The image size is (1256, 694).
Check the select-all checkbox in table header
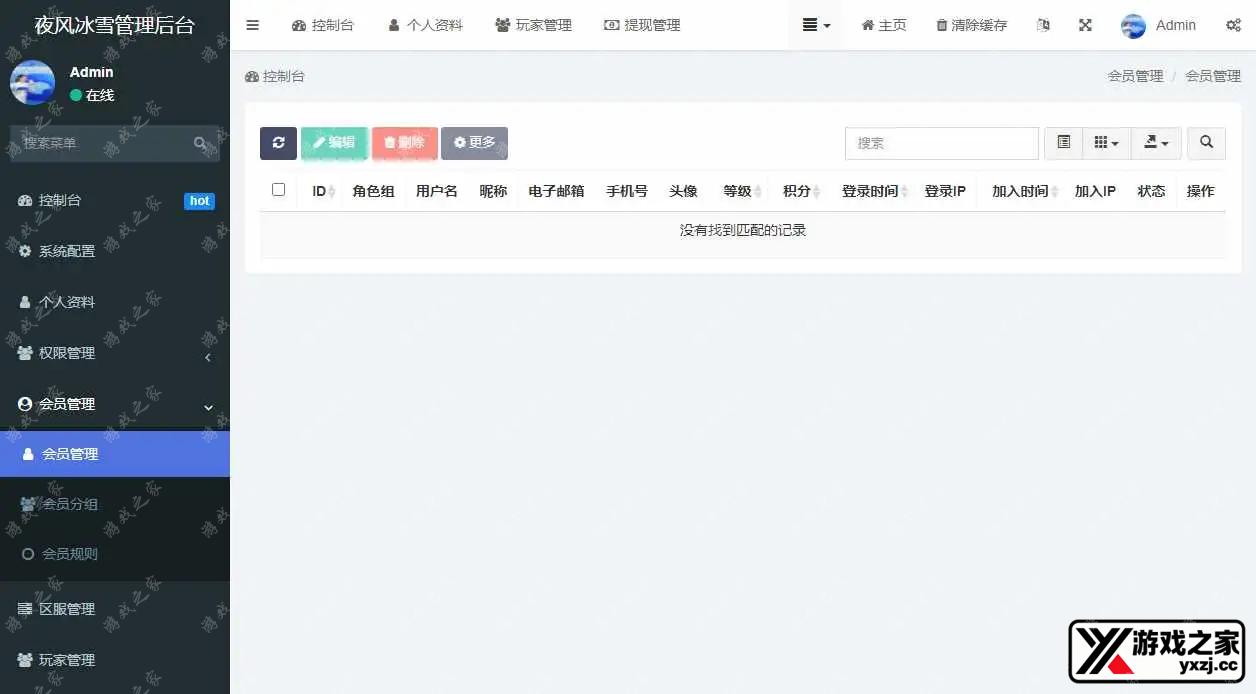point(279,190)
